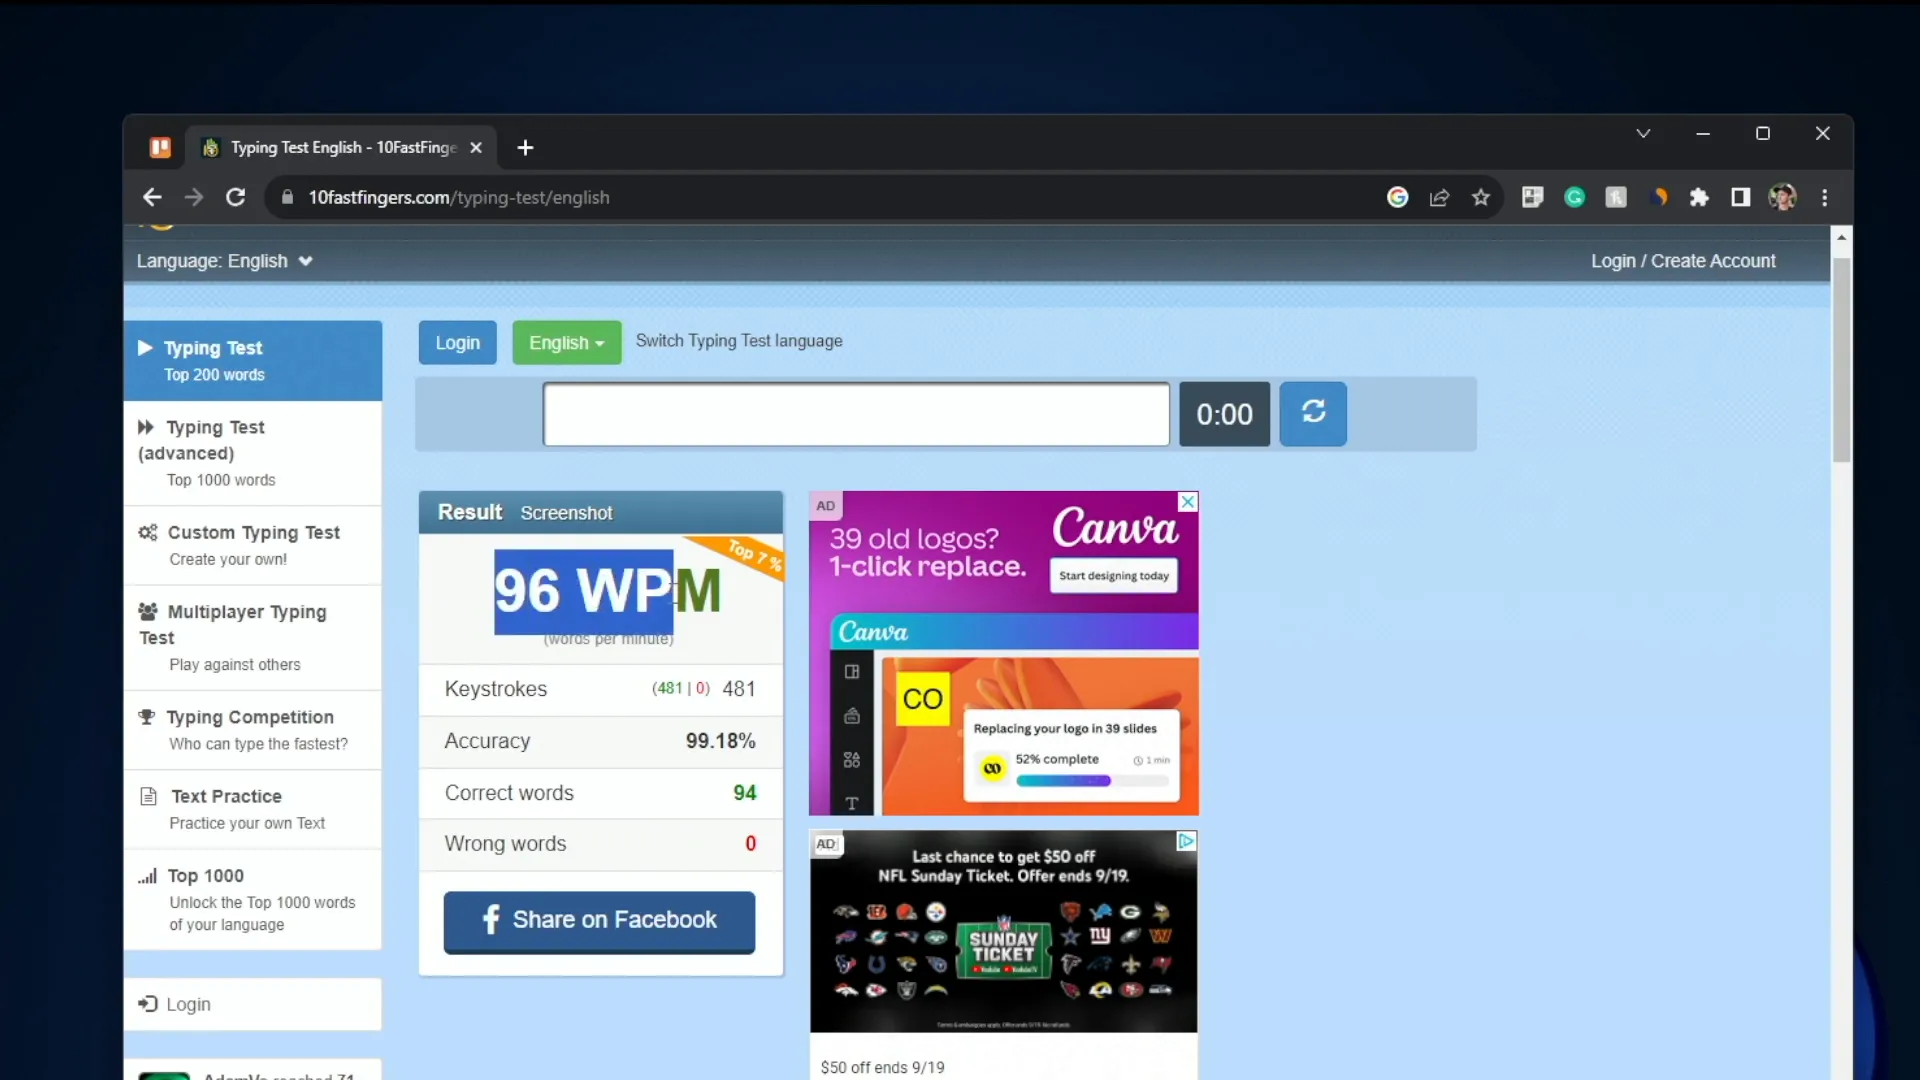The height and width of the screenshot is (1080, 1920).
Task: Reload the page with refresh icon
Action: [236, 198]
